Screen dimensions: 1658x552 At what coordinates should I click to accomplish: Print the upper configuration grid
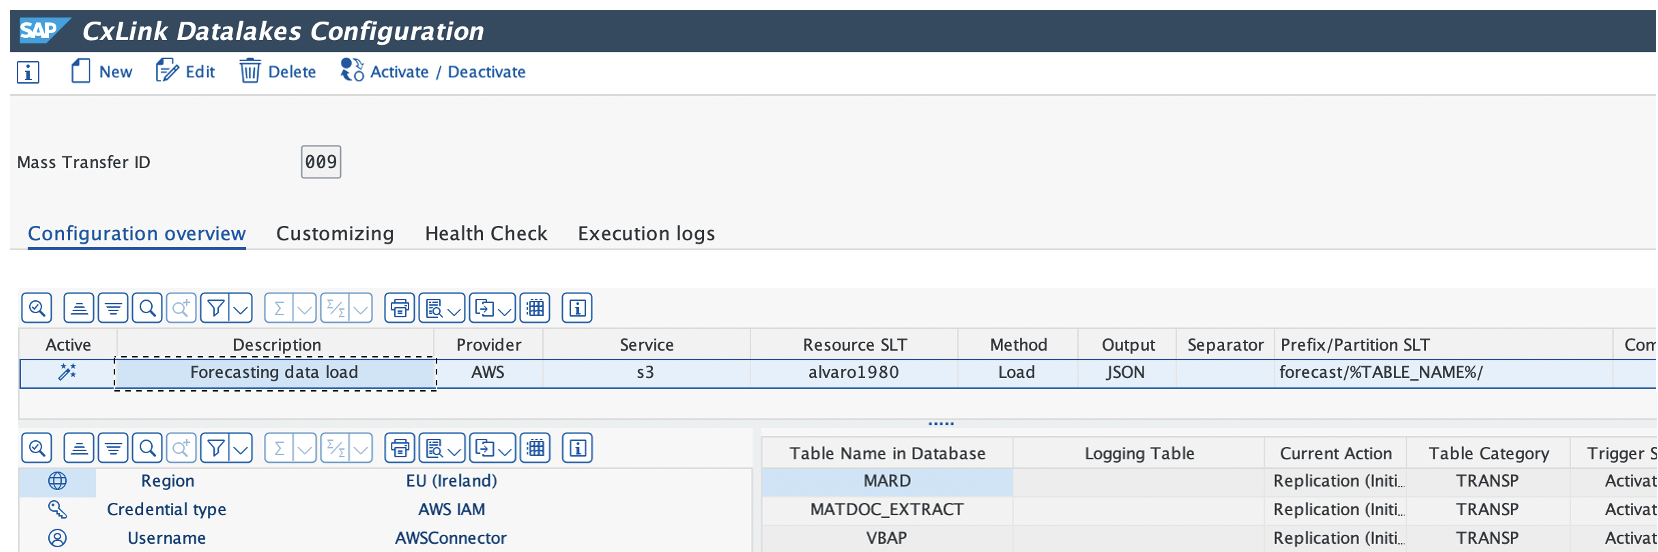400,308
